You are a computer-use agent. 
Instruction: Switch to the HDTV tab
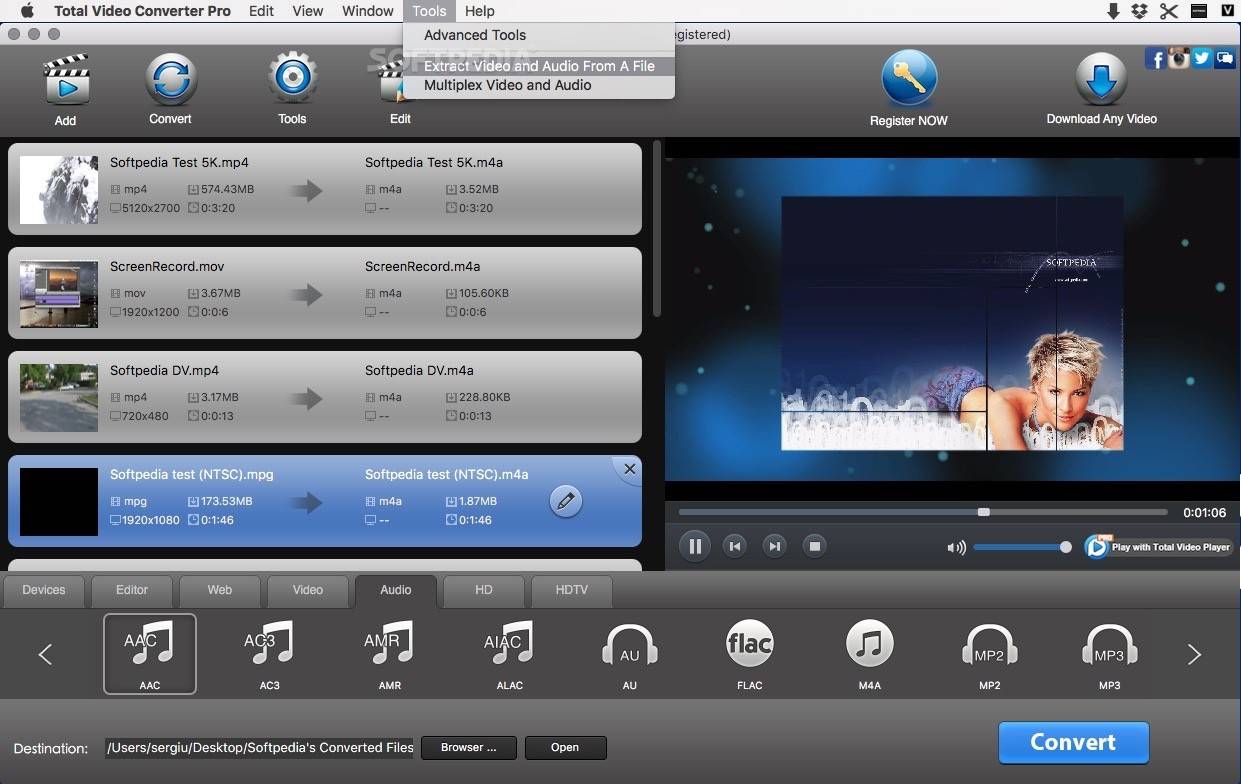pyautogui.click(x=572, y=590)
